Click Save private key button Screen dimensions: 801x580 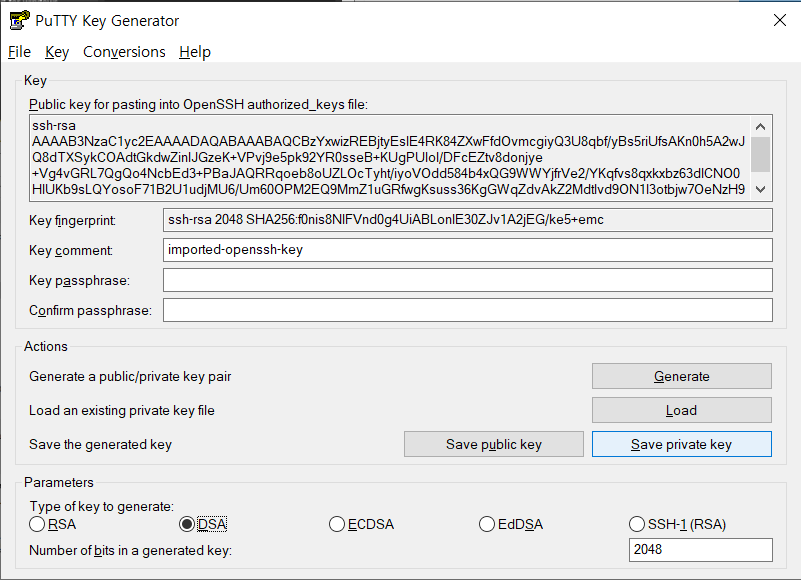(681, 445)
